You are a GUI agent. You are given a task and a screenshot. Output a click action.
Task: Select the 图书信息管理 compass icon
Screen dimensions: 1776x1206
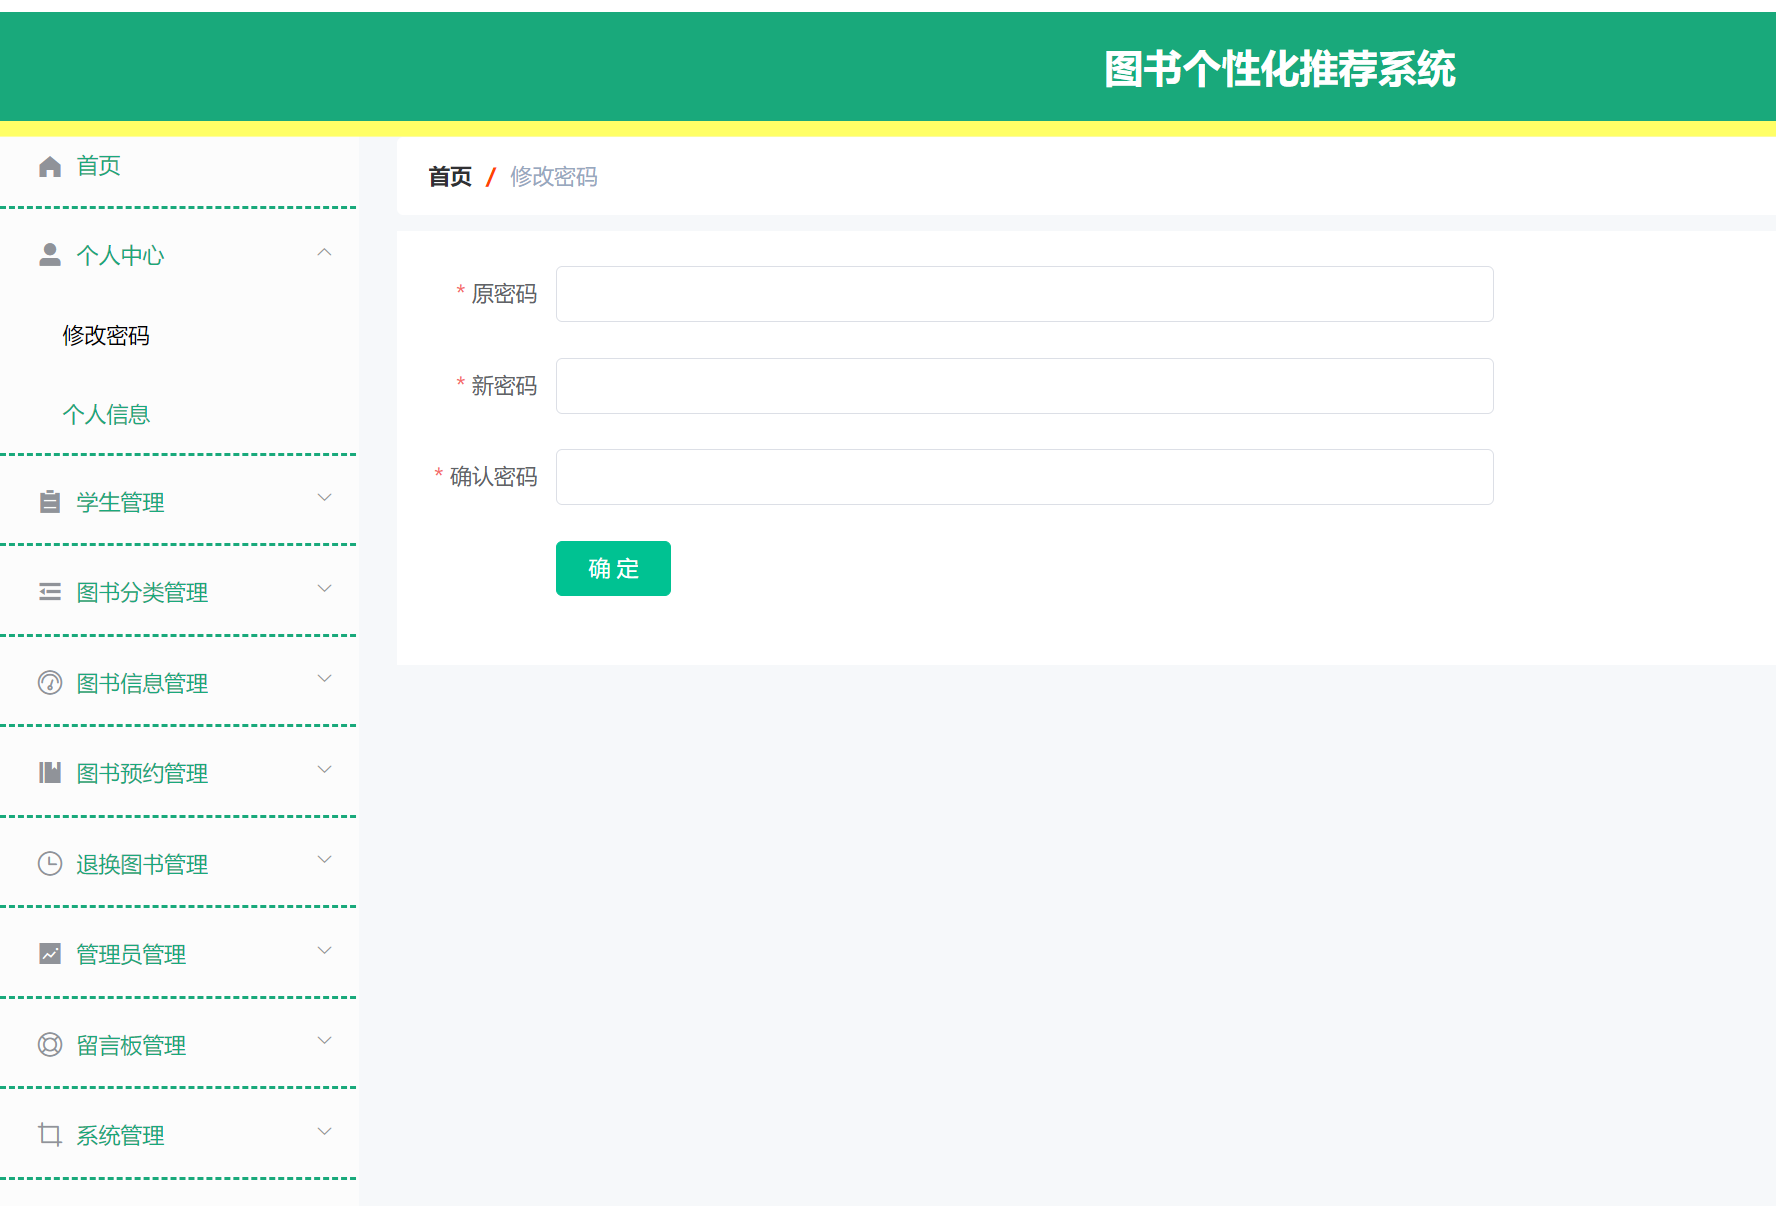[50, 682]
